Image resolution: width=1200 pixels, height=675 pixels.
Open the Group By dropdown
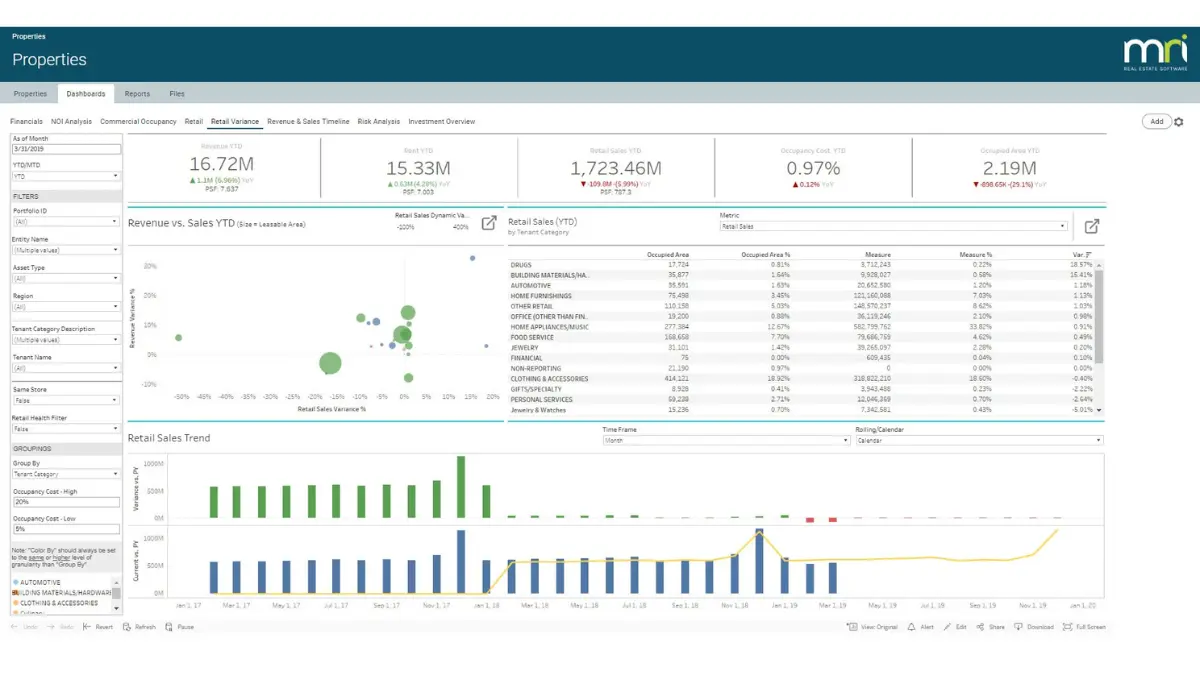point(66,474)
